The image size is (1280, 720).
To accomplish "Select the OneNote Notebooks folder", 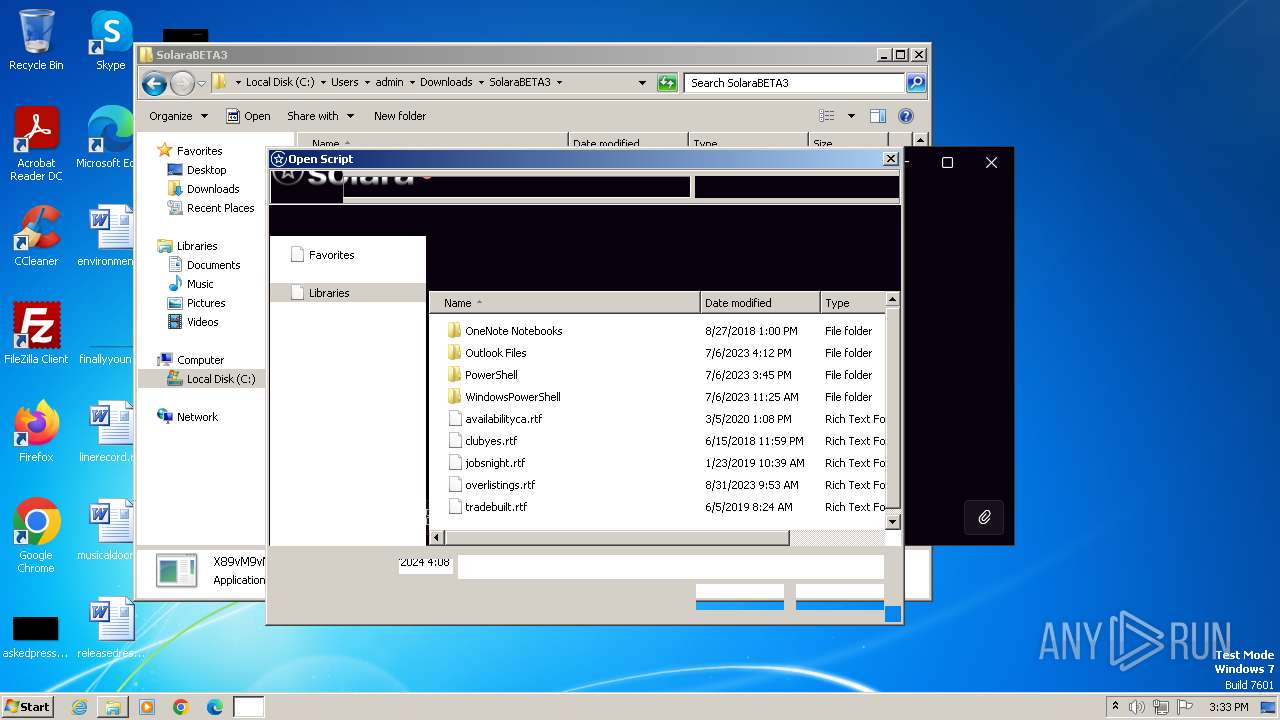I will tap(513, 331).
